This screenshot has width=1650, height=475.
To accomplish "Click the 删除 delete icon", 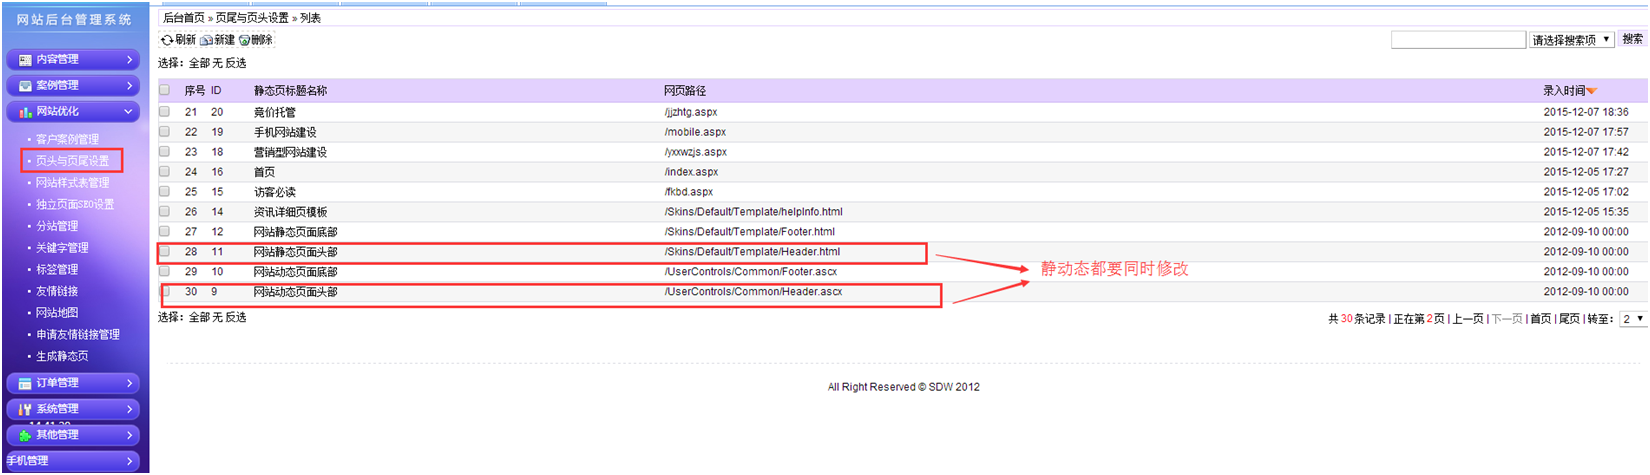I will coord(244,41).
